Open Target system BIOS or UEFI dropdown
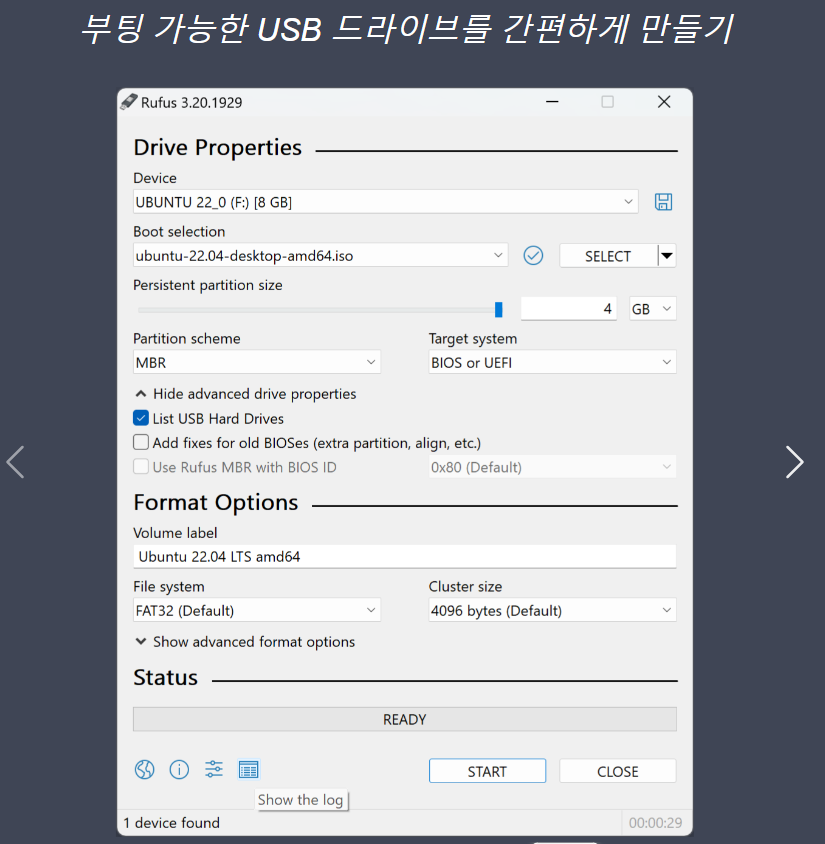Image resolution: width=825 pixels, height=844 pixels. click(552, 362)
